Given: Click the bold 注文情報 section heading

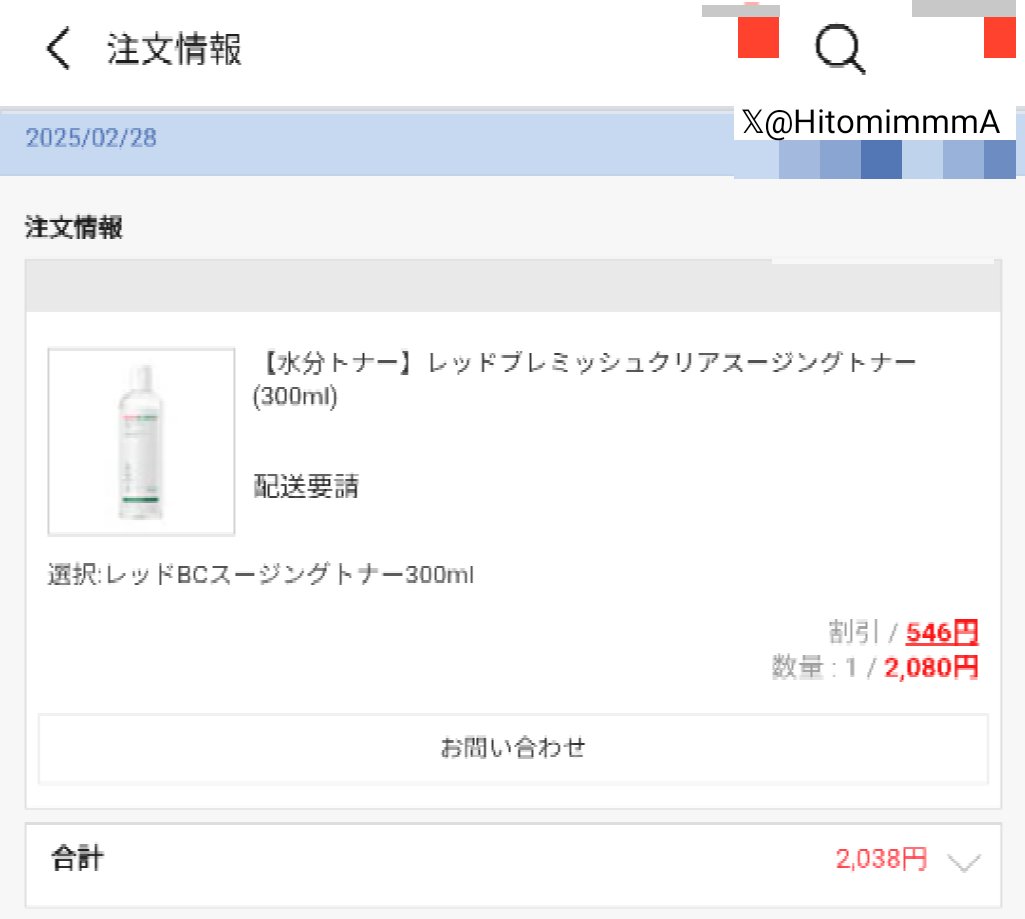Looking at the screenshot, I should (74, 228).
